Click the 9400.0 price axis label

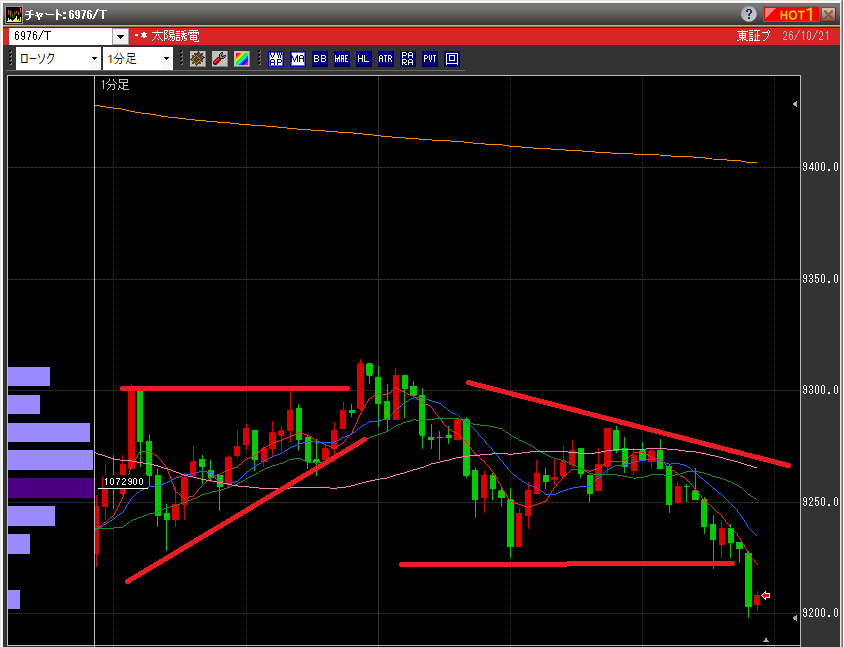(x=820, y=167)
